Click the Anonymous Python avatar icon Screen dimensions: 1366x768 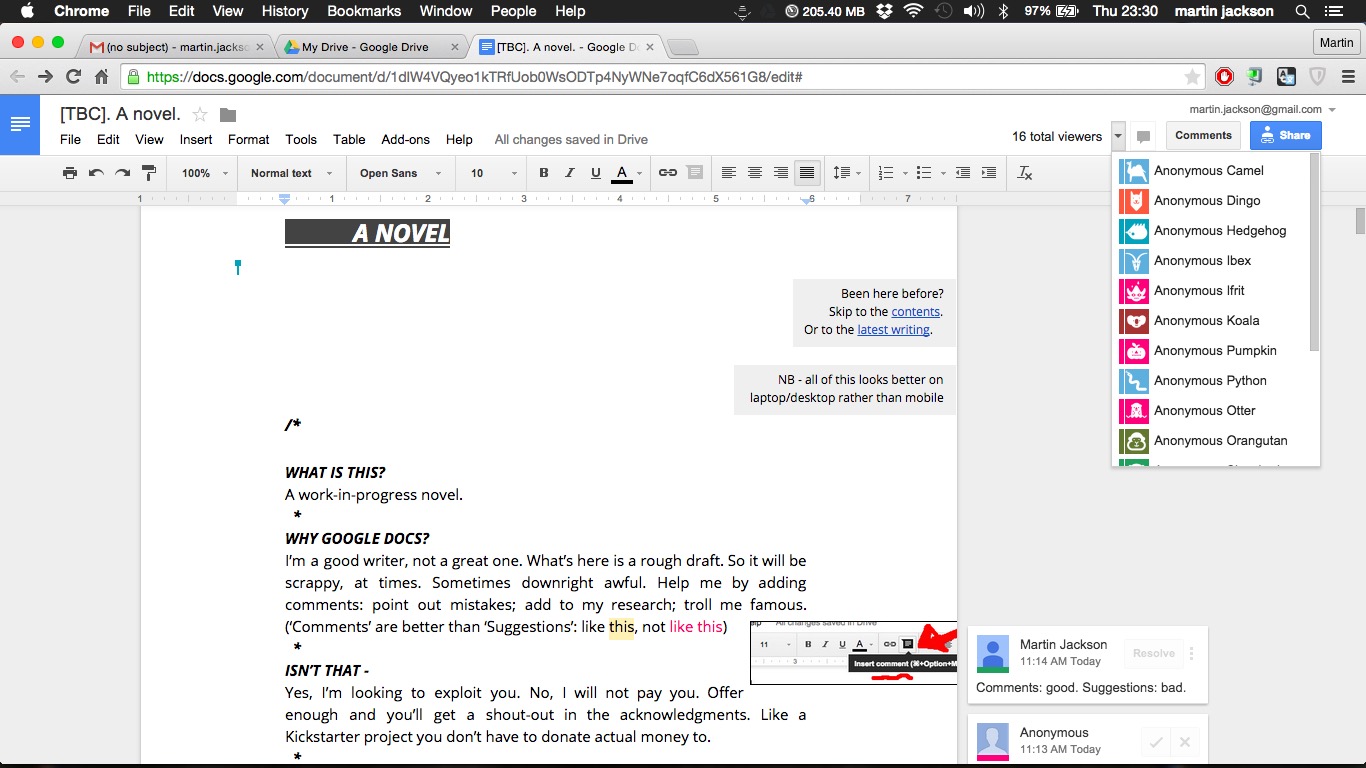point(1134,381)
